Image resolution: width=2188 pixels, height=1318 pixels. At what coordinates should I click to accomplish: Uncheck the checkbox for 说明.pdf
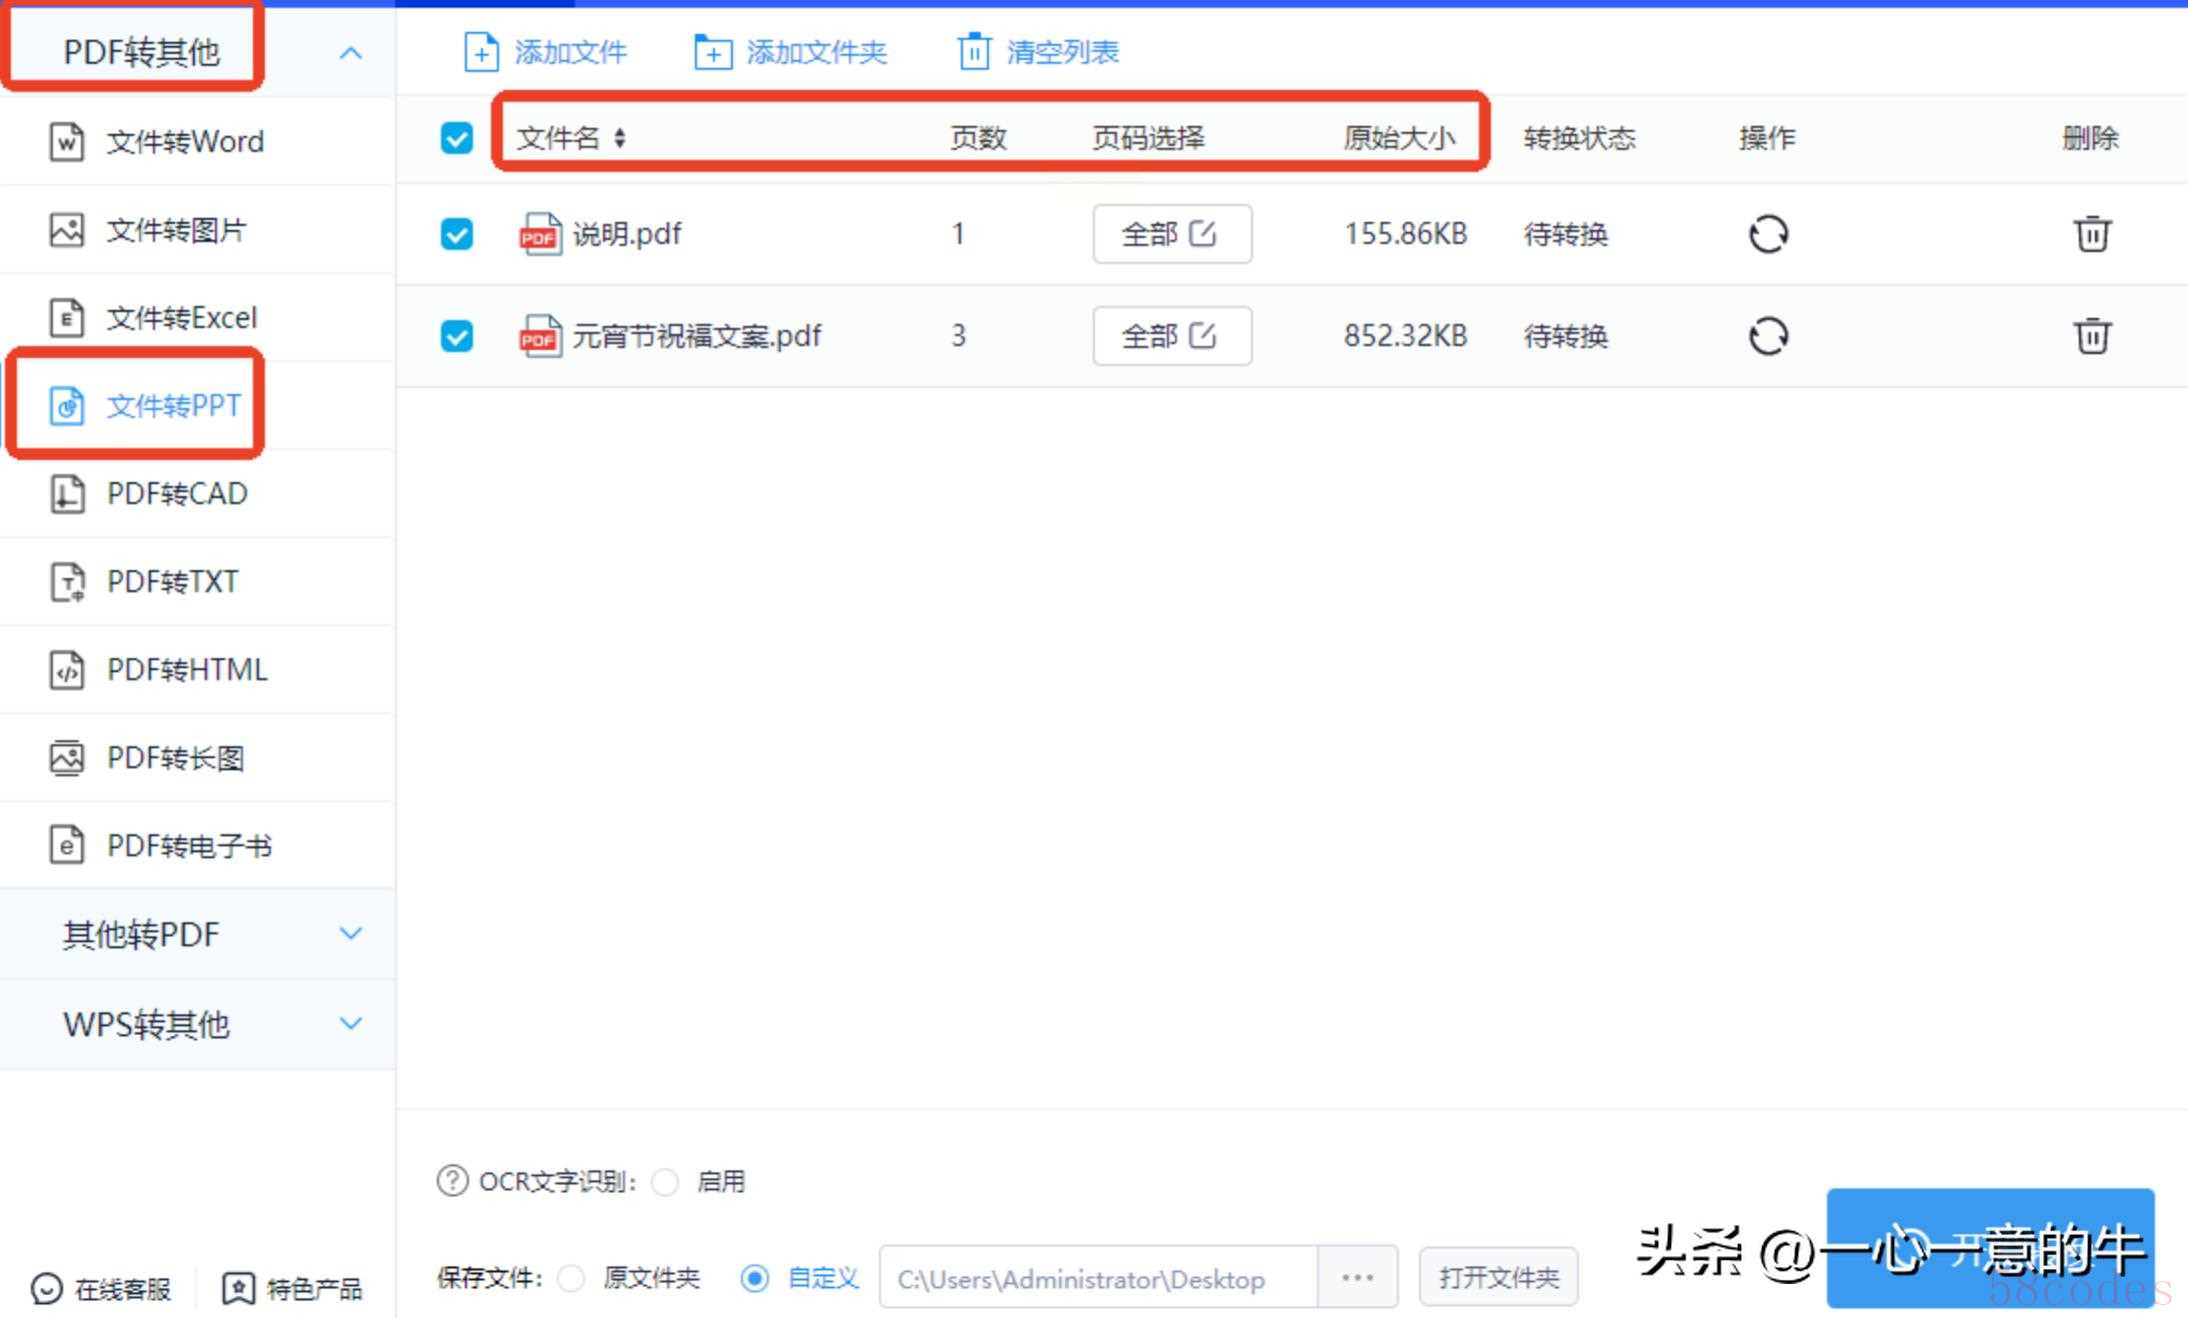[x=457, y=234]
